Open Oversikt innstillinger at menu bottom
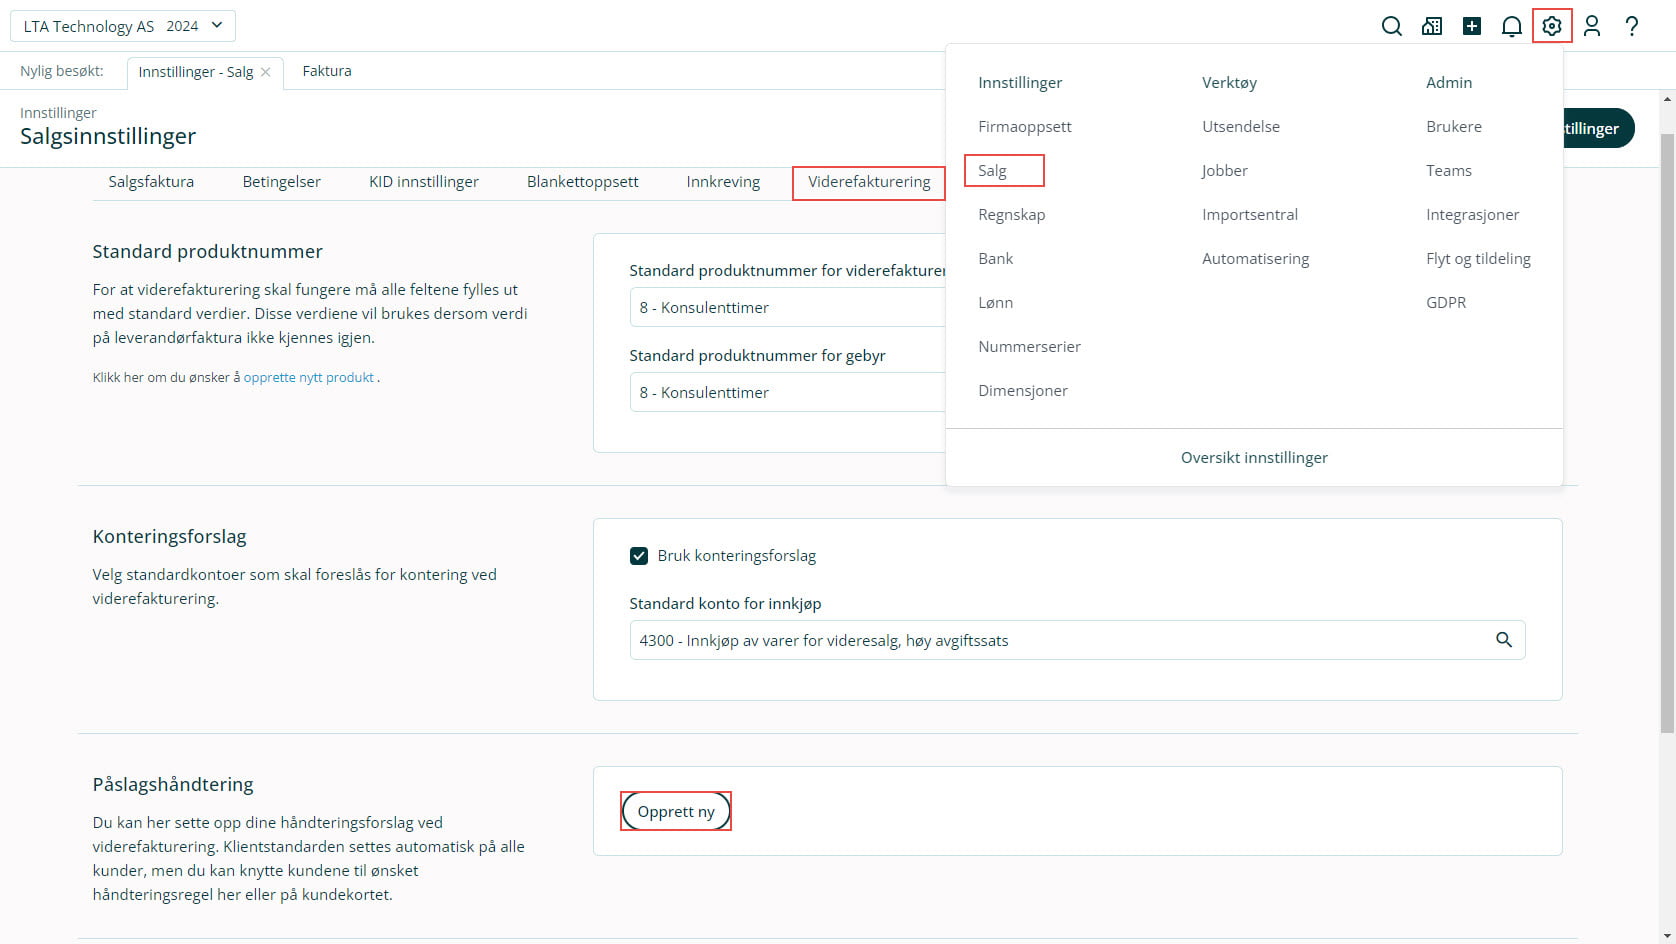 pyautogui.click(x=1254, y=458)
